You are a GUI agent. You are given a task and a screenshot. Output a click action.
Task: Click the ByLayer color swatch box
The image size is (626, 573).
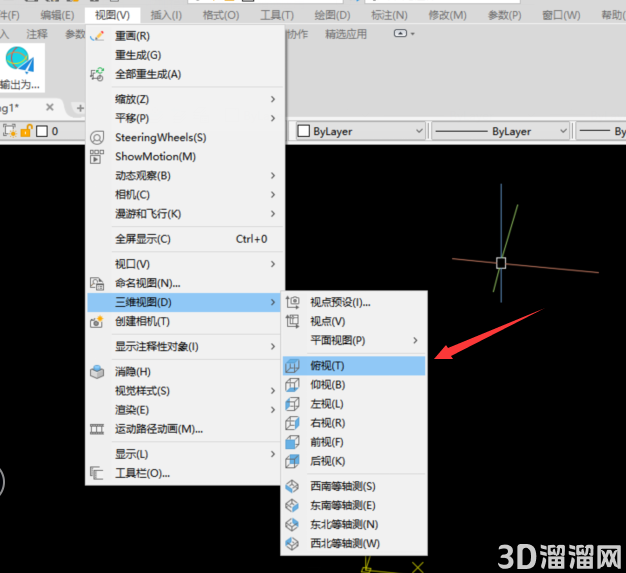click(x=304, y=131)
